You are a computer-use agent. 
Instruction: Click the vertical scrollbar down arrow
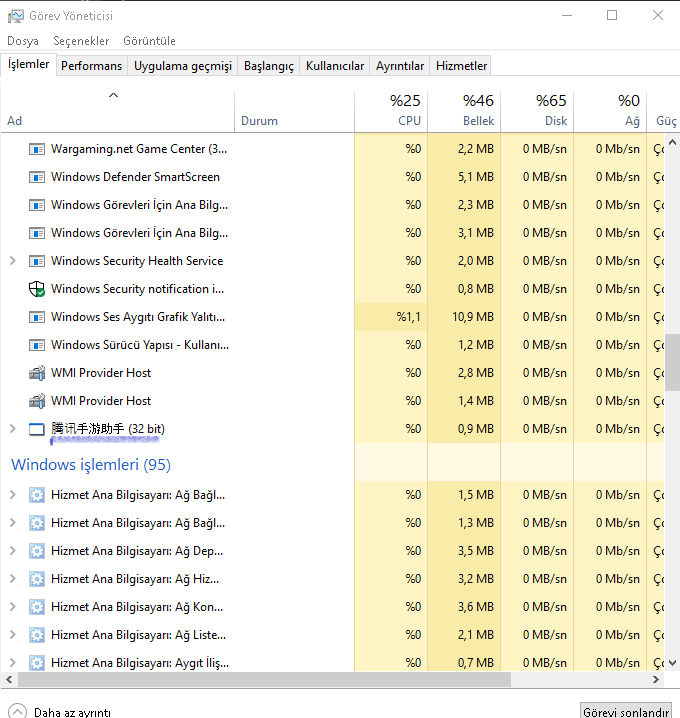[x=672, y=663]
